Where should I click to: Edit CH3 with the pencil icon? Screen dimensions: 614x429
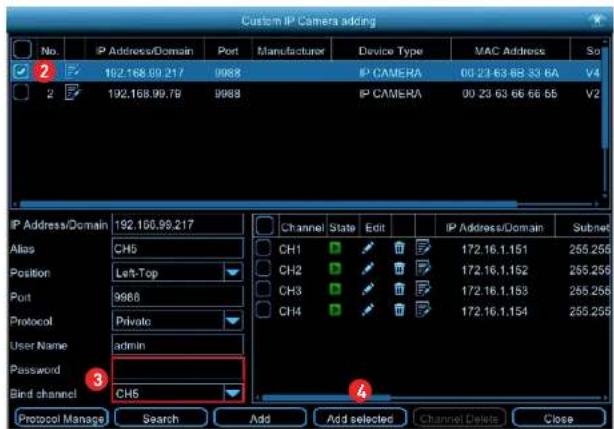[367, 289]
